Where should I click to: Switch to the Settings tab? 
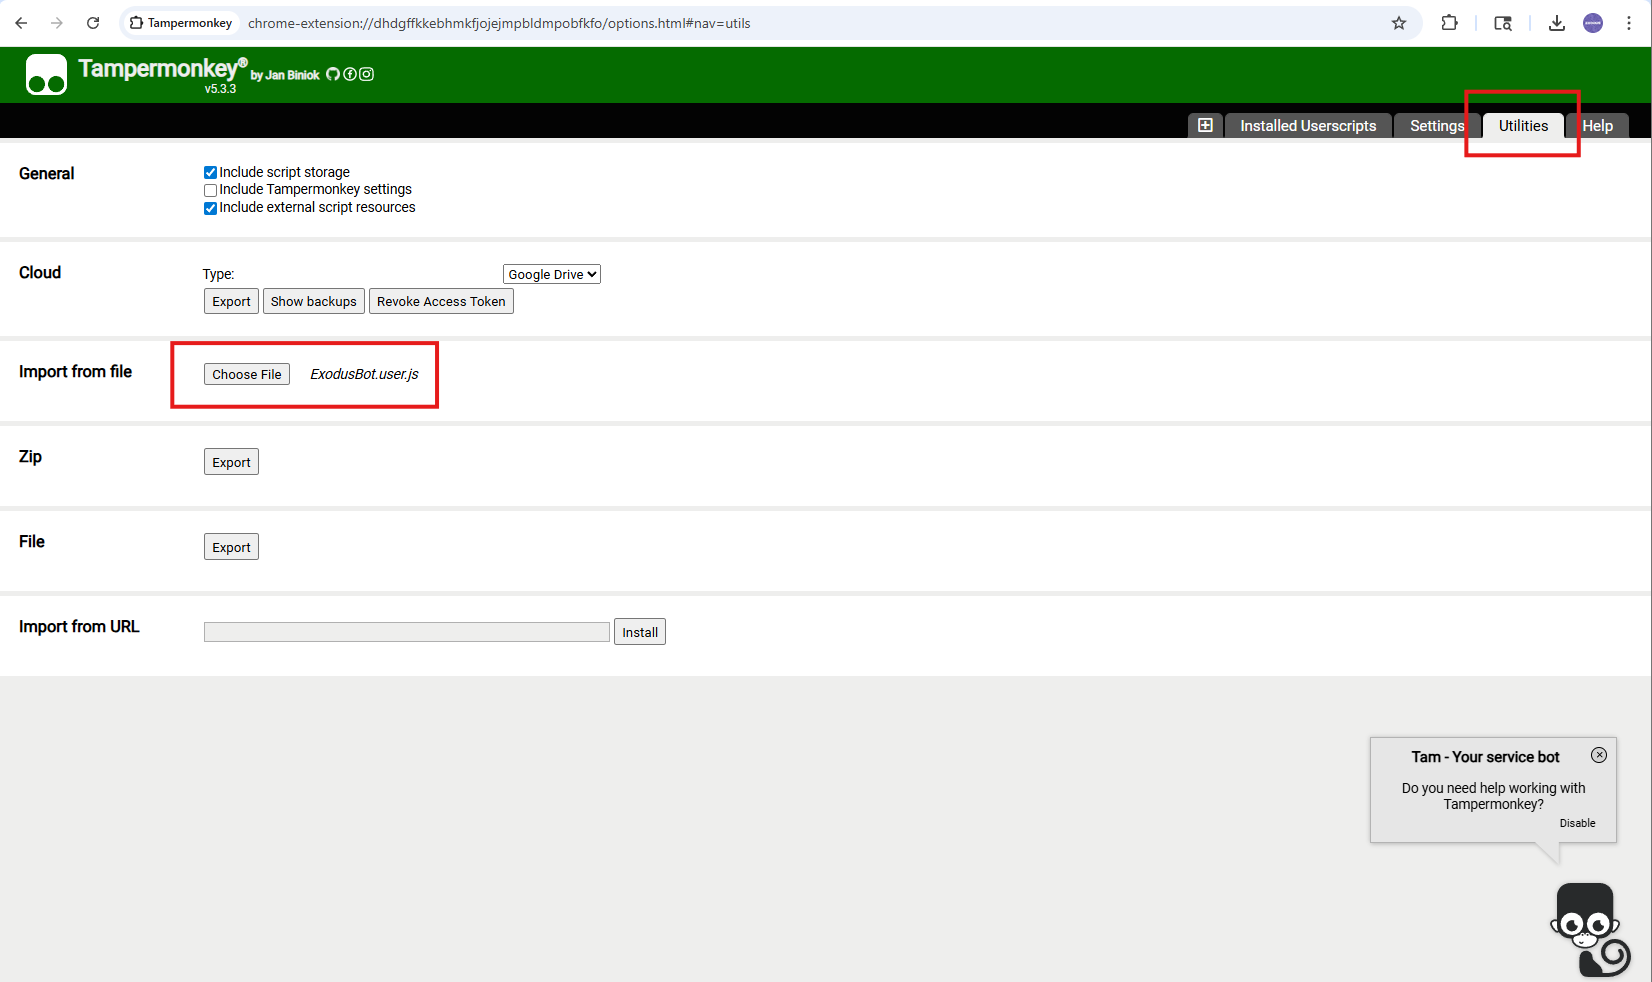tap(1436, 125)
